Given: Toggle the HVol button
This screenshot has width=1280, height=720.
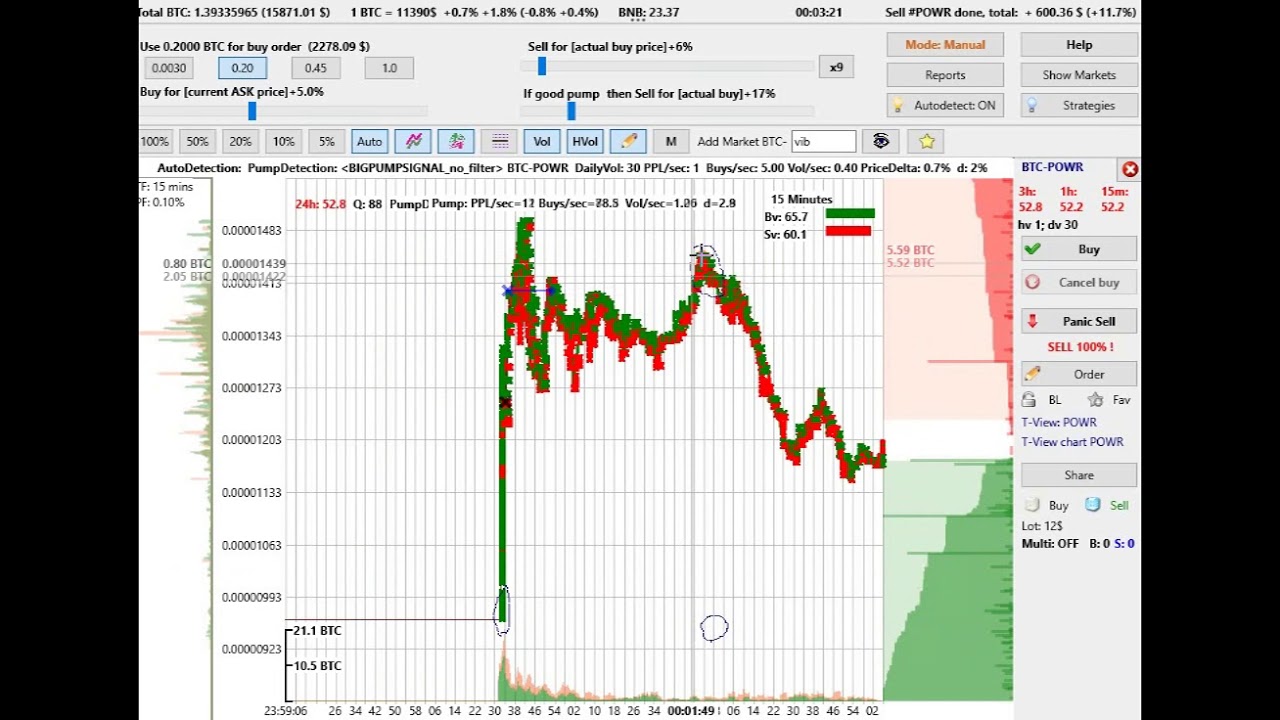Looking at the screenshot, I should click(585, 141).
